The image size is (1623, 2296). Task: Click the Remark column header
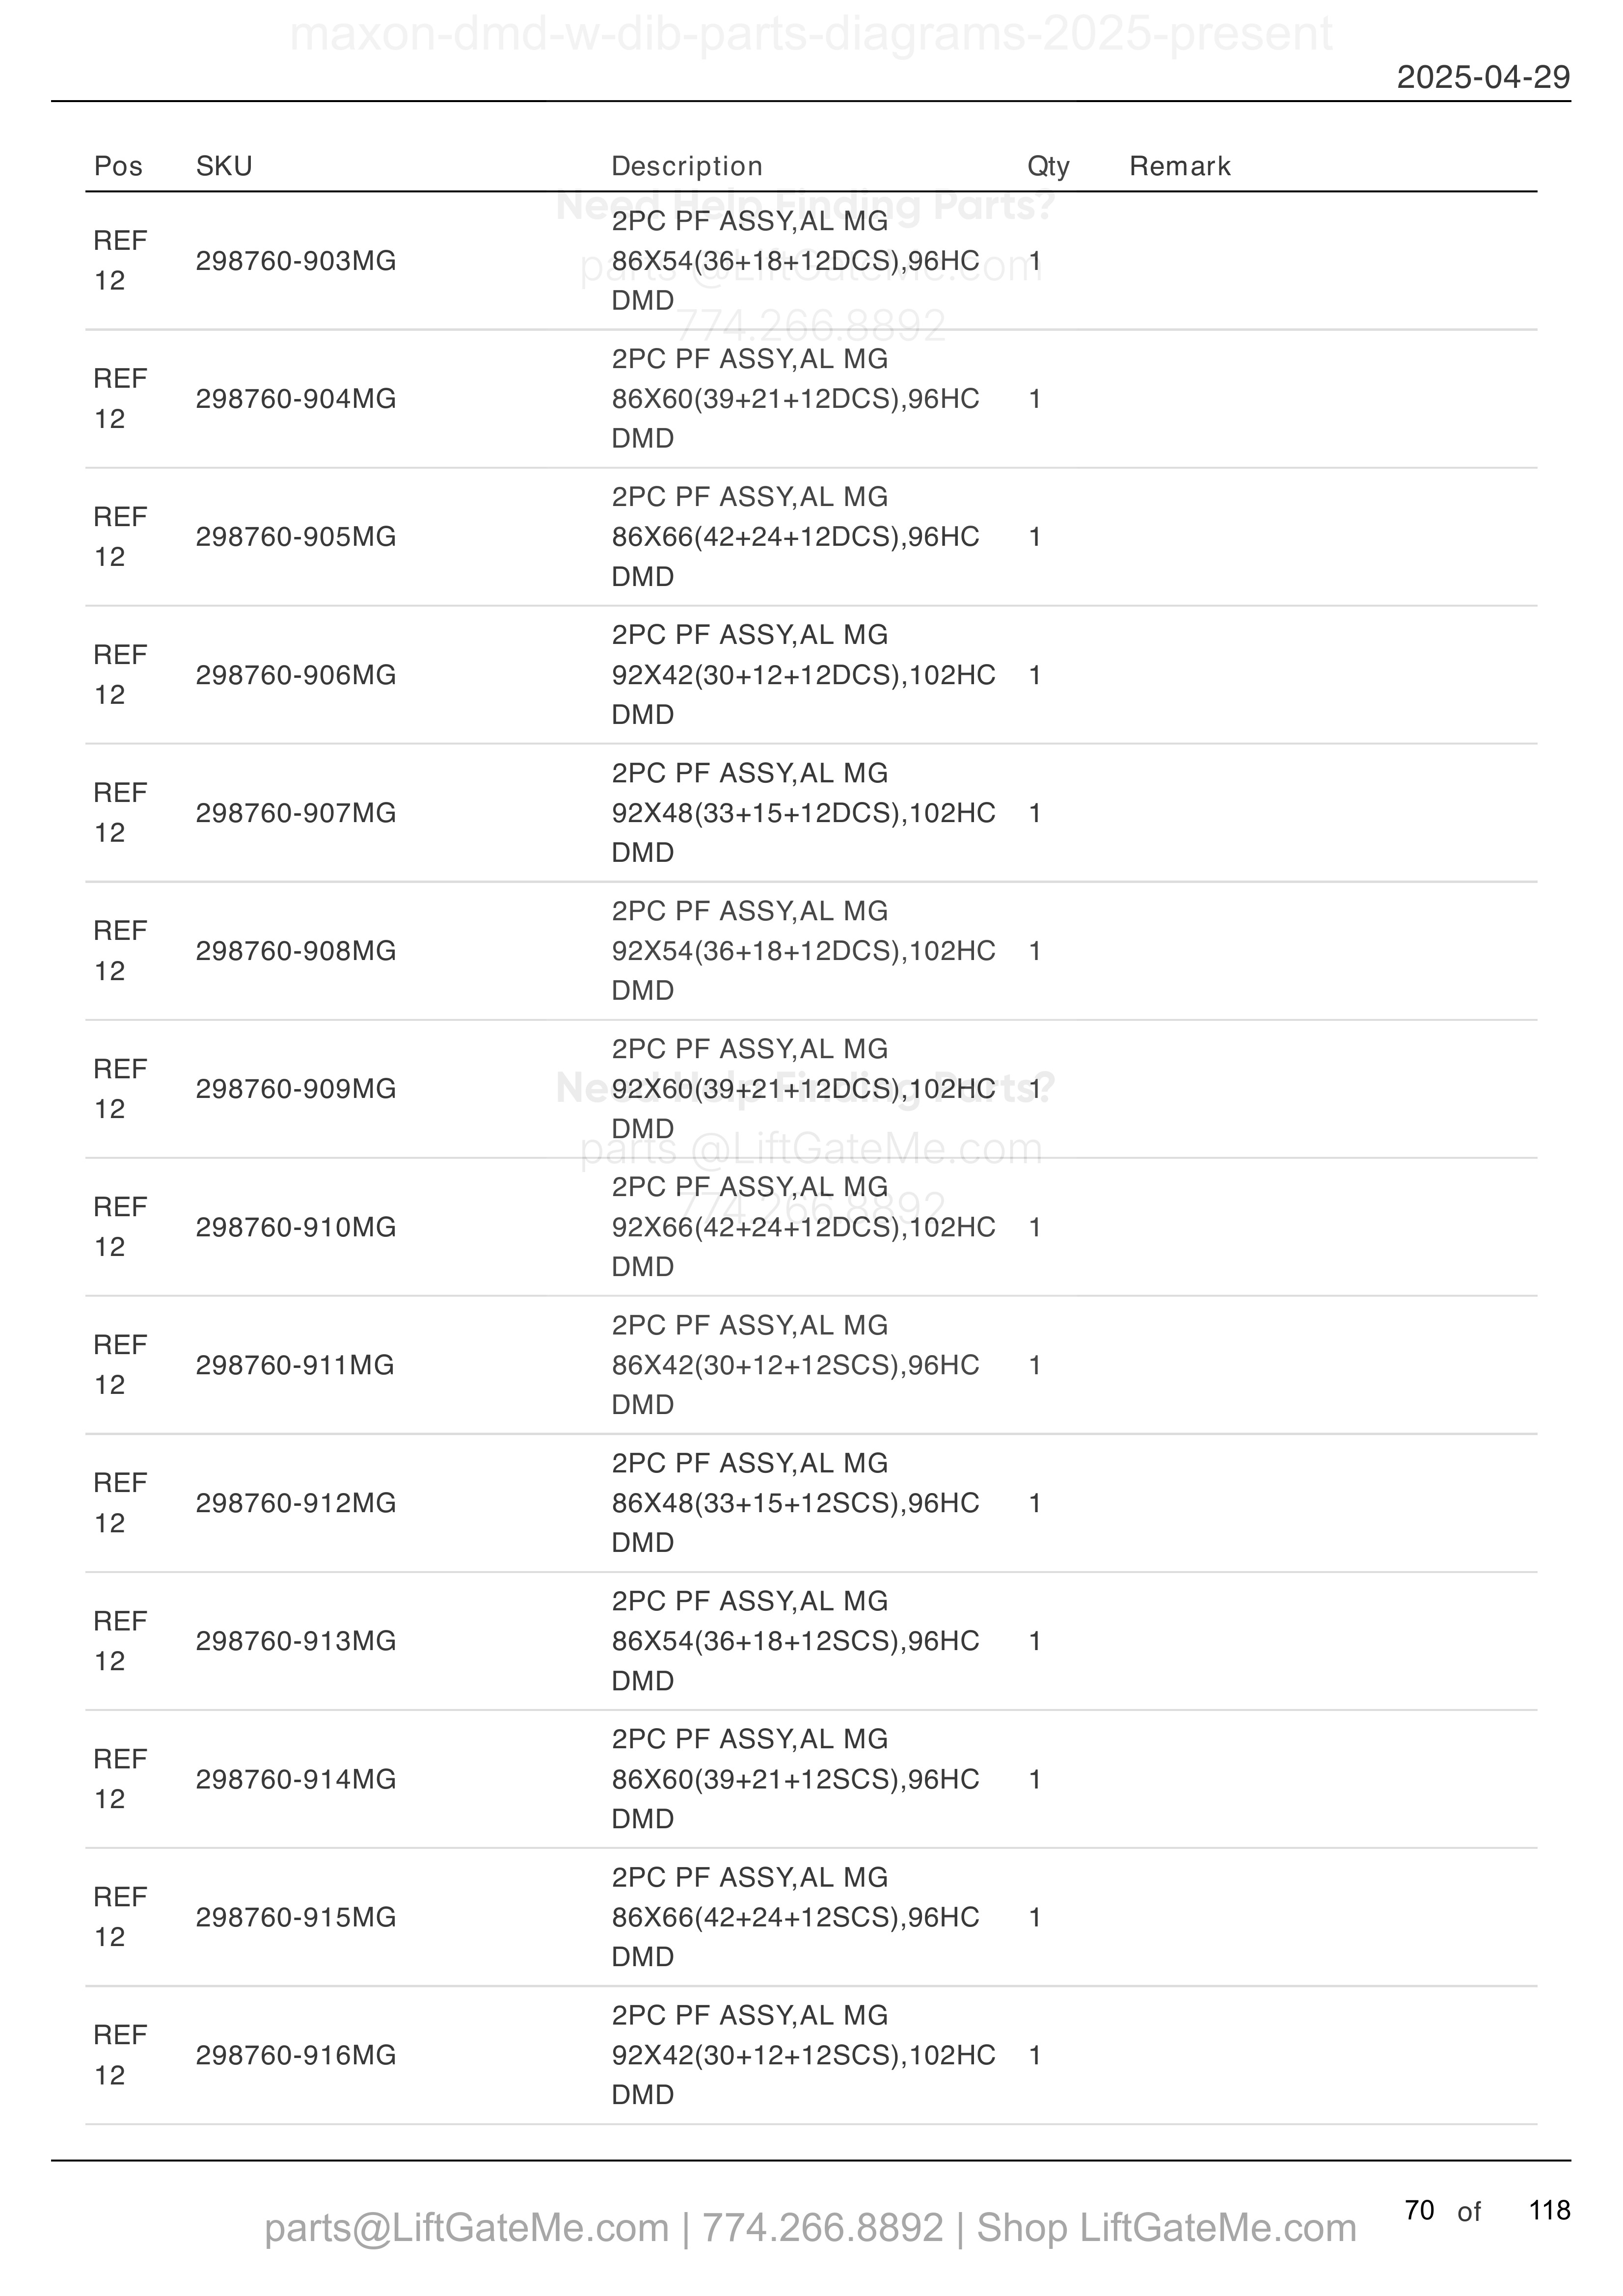[x=1180, y=166]
